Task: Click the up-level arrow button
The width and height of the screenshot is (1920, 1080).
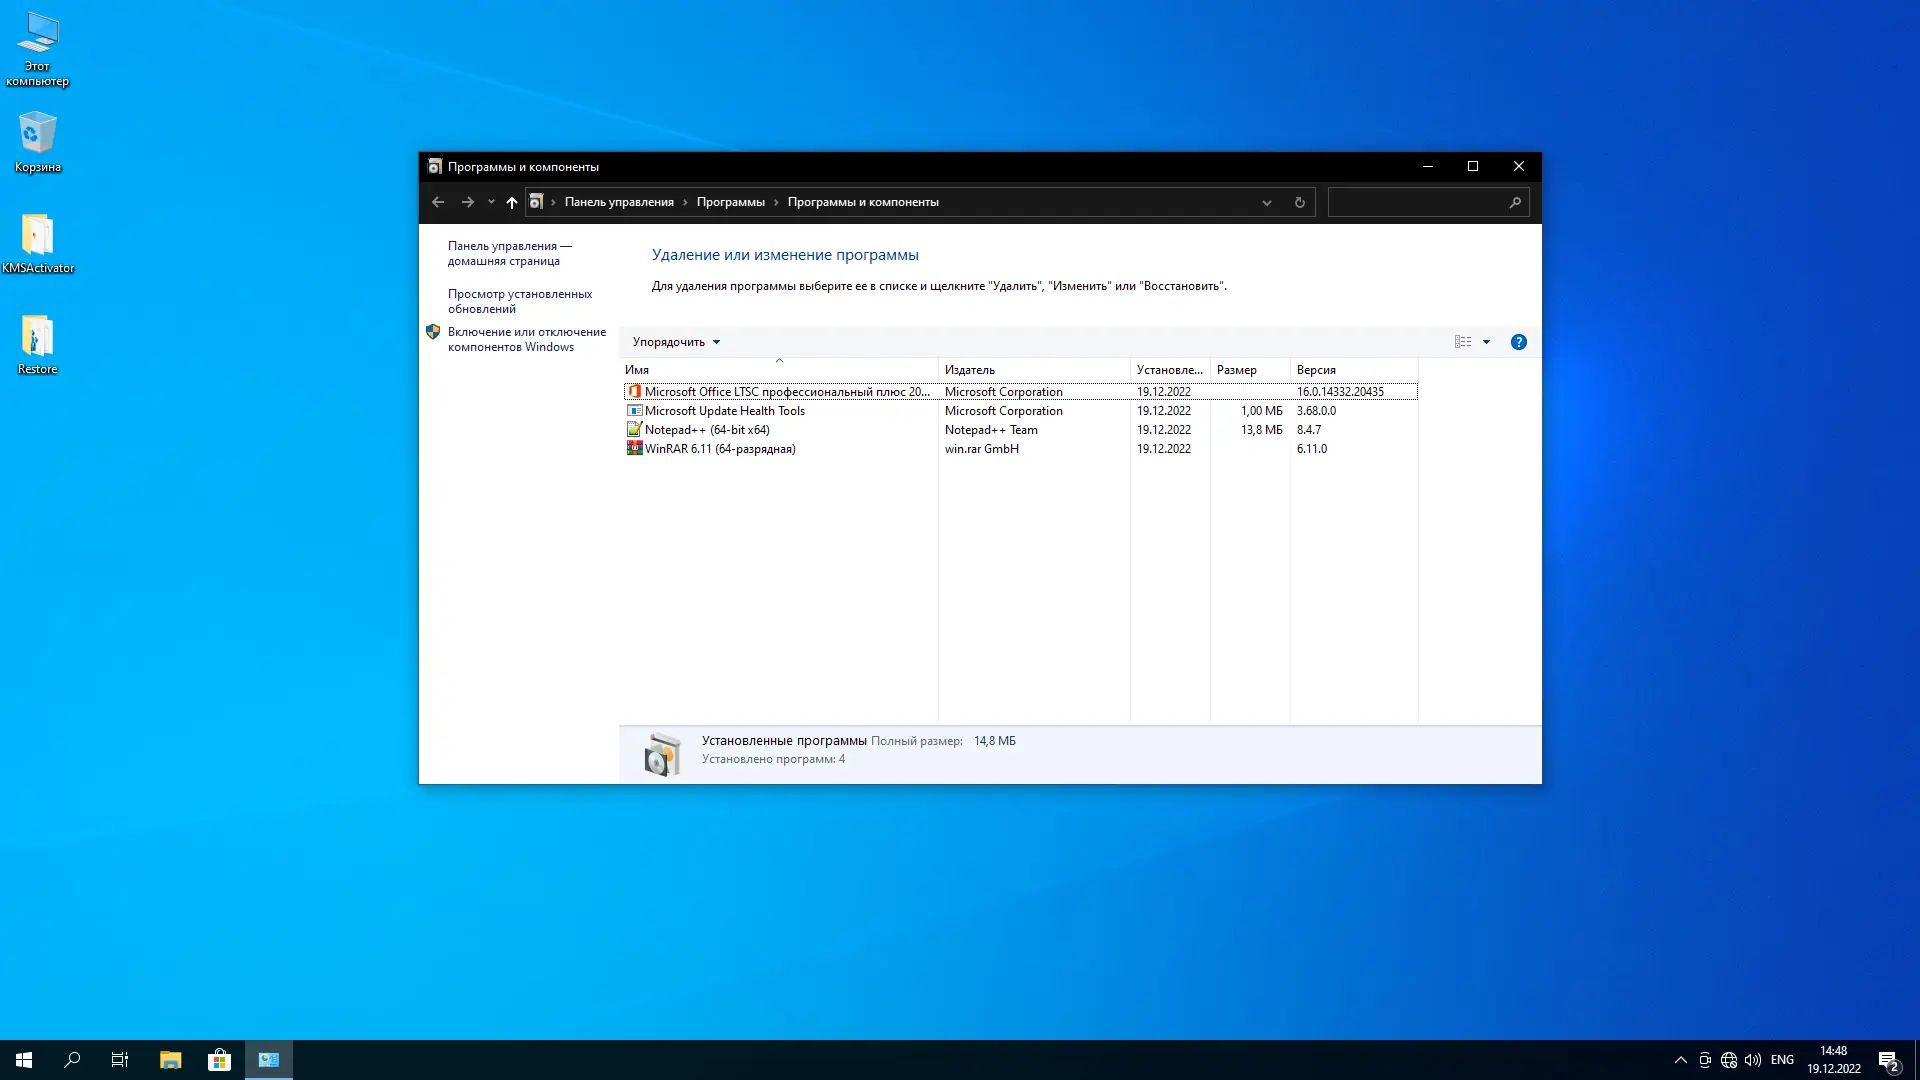Action: (511, 202)
